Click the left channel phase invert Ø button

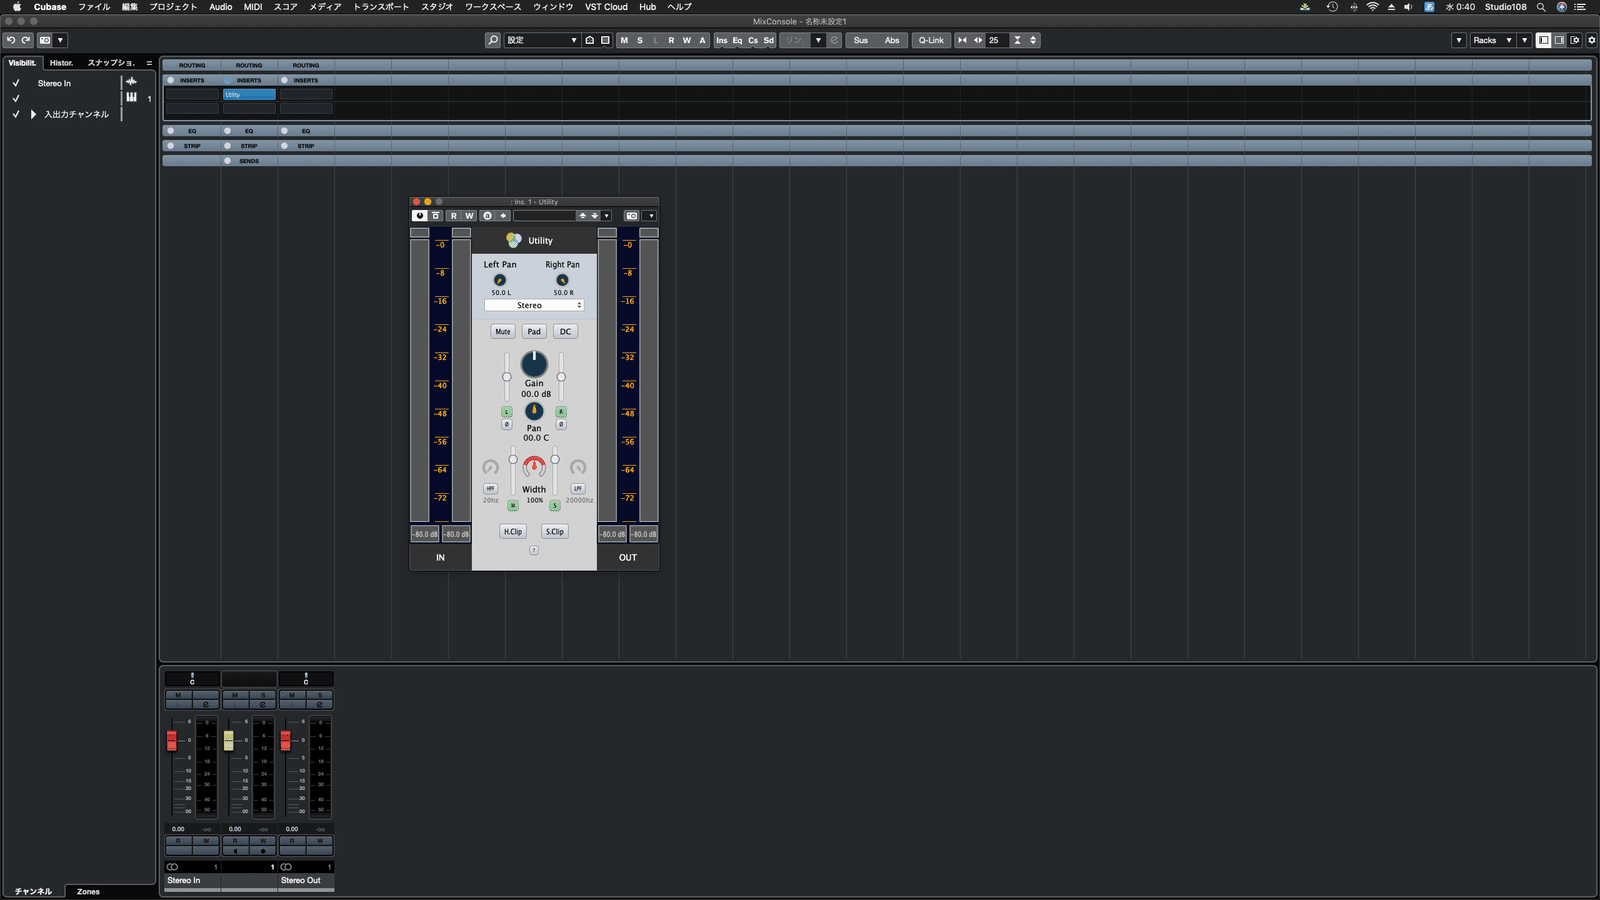click(507, 425)
